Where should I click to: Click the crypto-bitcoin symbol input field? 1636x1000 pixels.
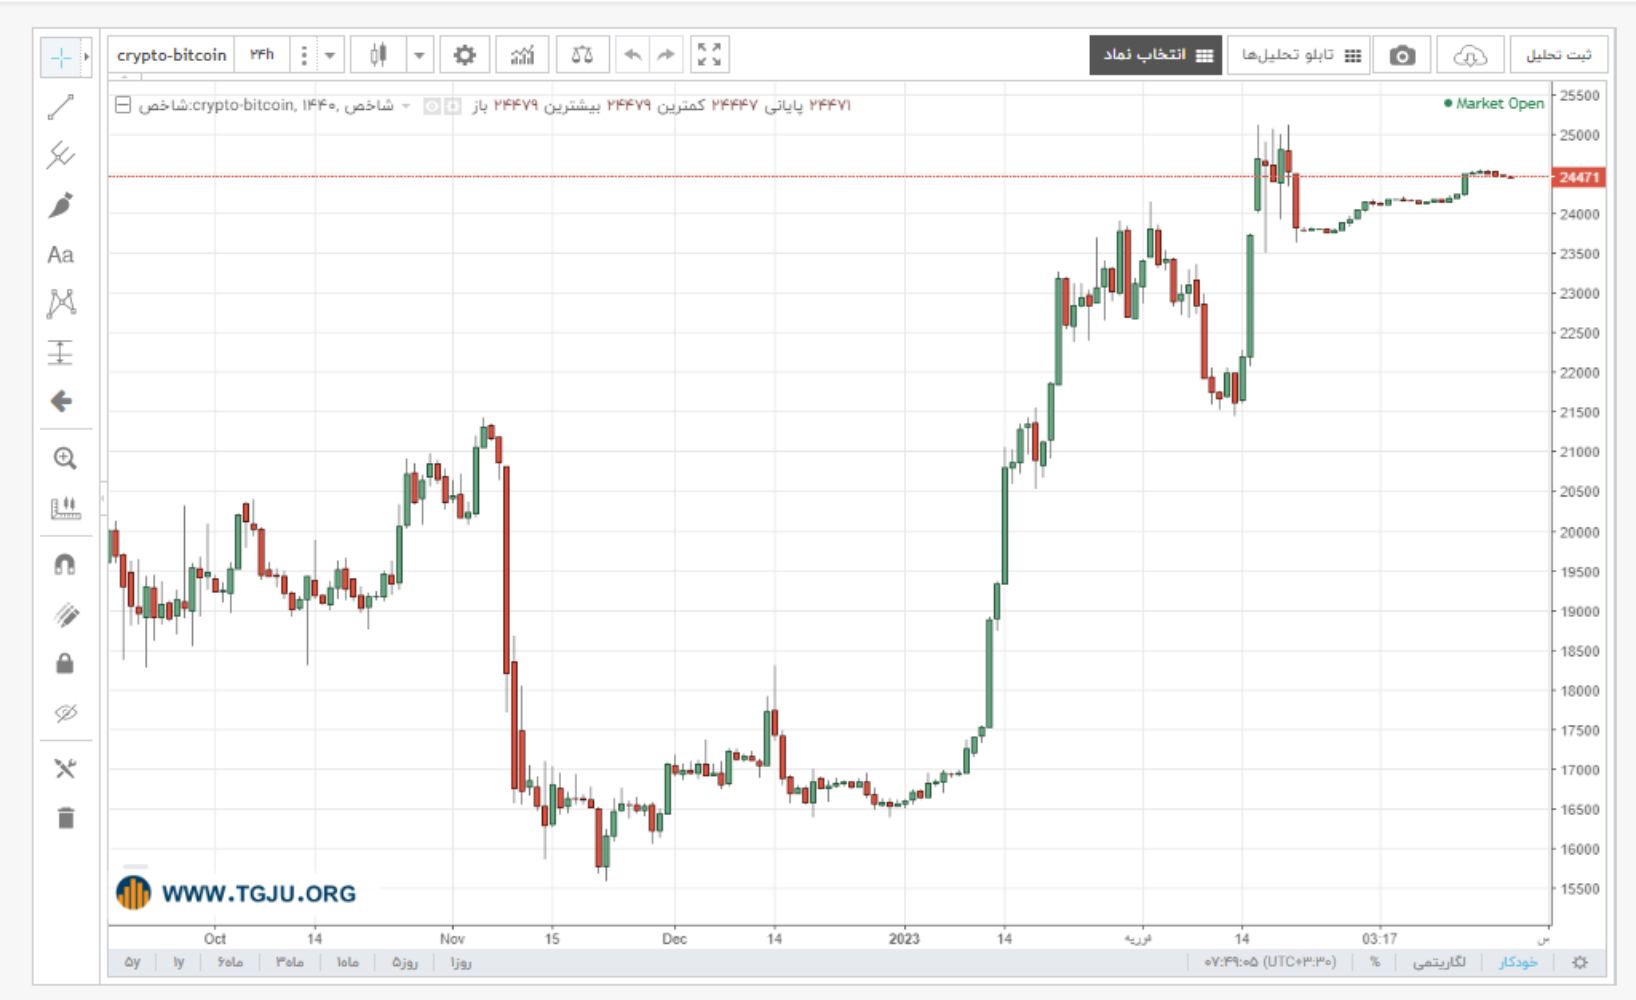pyautogui.click(x=171, y=55)
